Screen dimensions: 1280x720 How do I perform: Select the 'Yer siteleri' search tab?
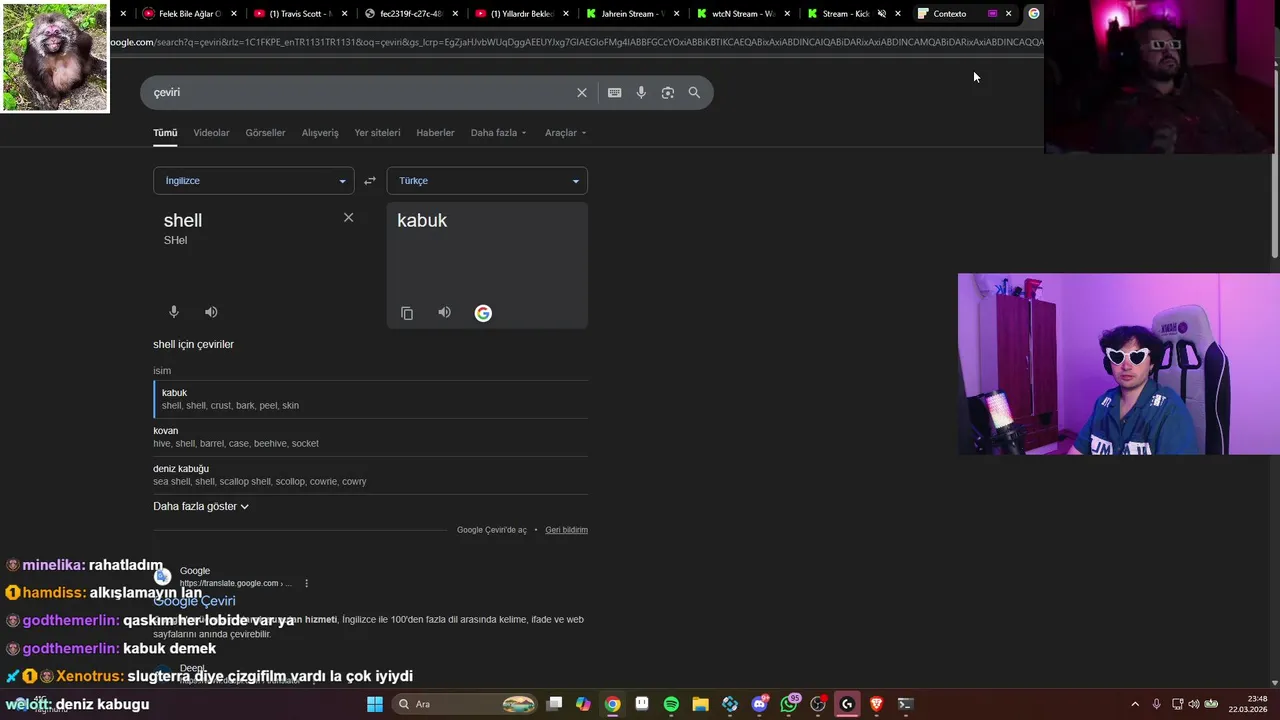[x=377, y=133]
